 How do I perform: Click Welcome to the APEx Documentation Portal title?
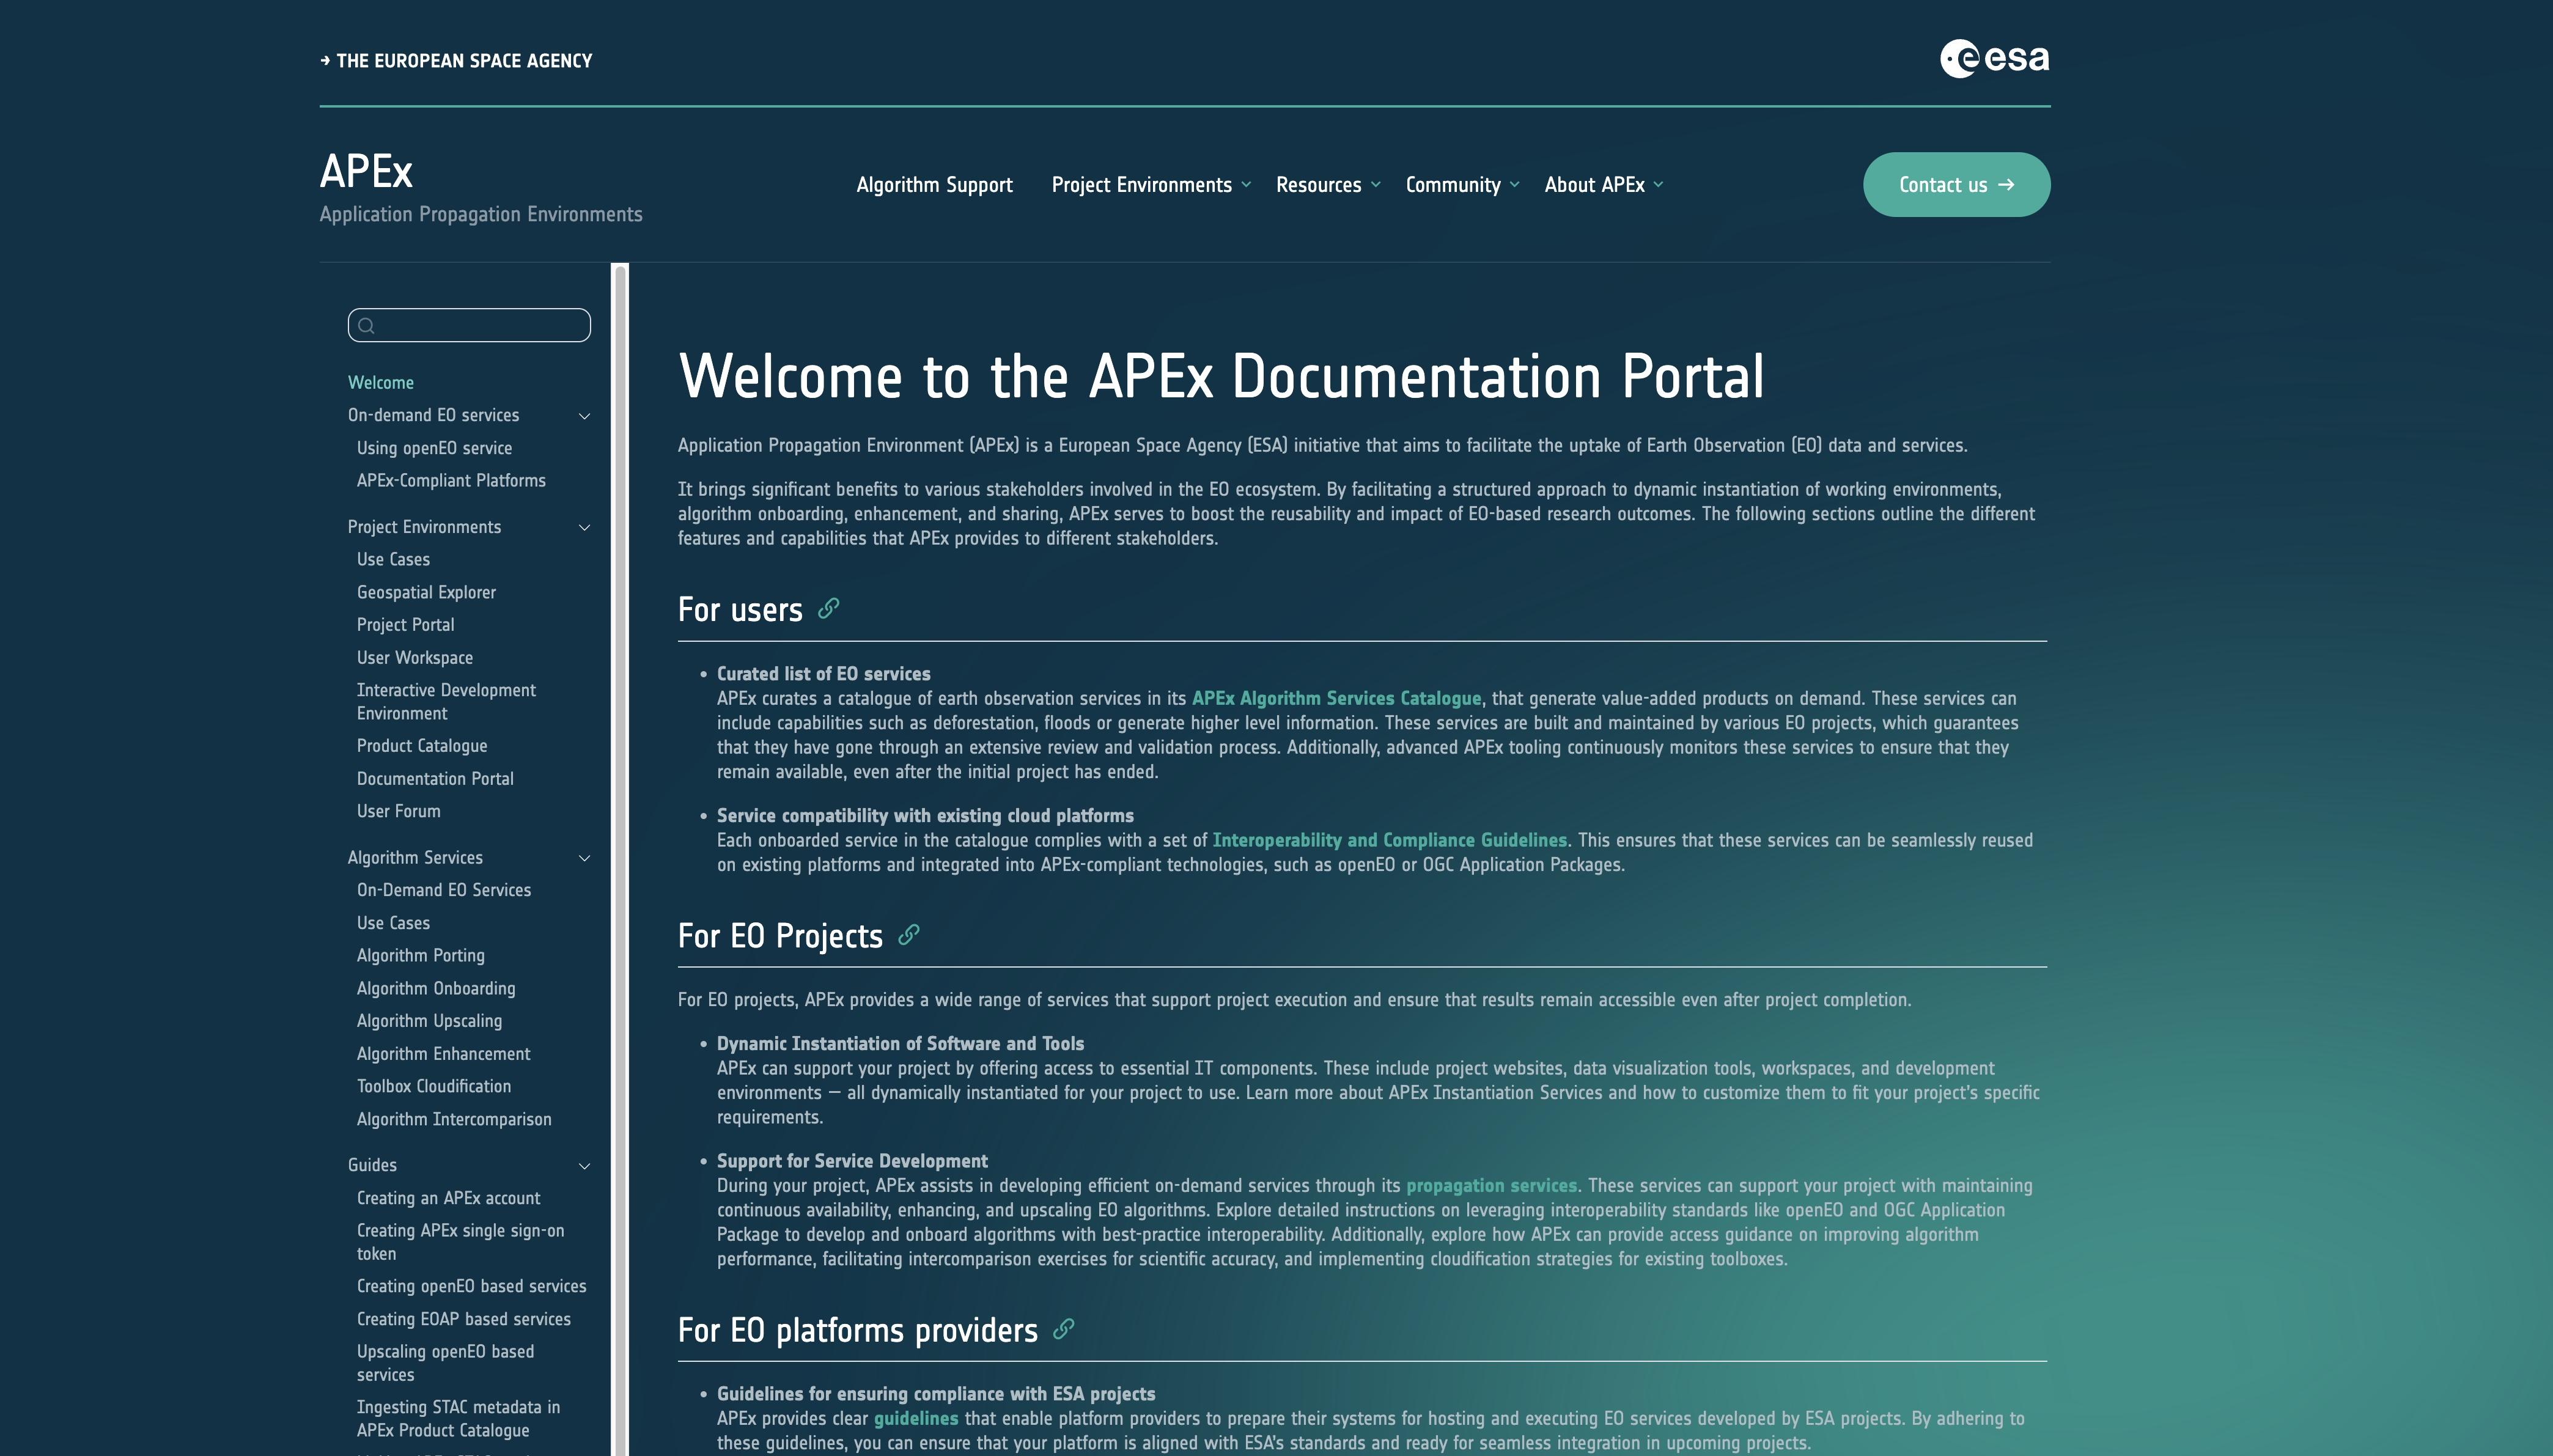click(1221, 377)
